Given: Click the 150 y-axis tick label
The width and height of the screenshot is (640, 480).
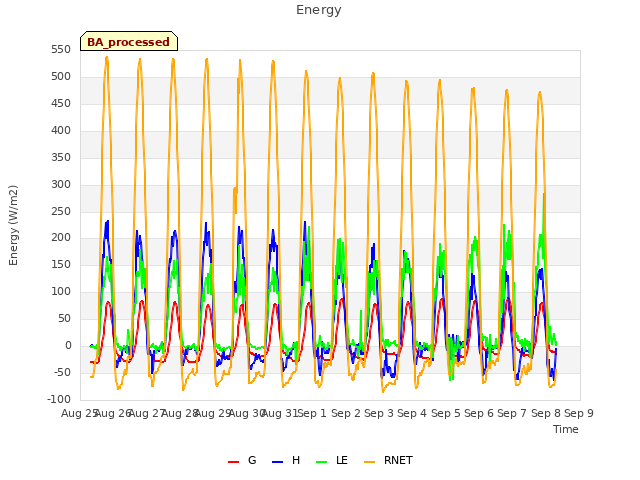Looking at the screenshot, I should [x=61, y=264].
